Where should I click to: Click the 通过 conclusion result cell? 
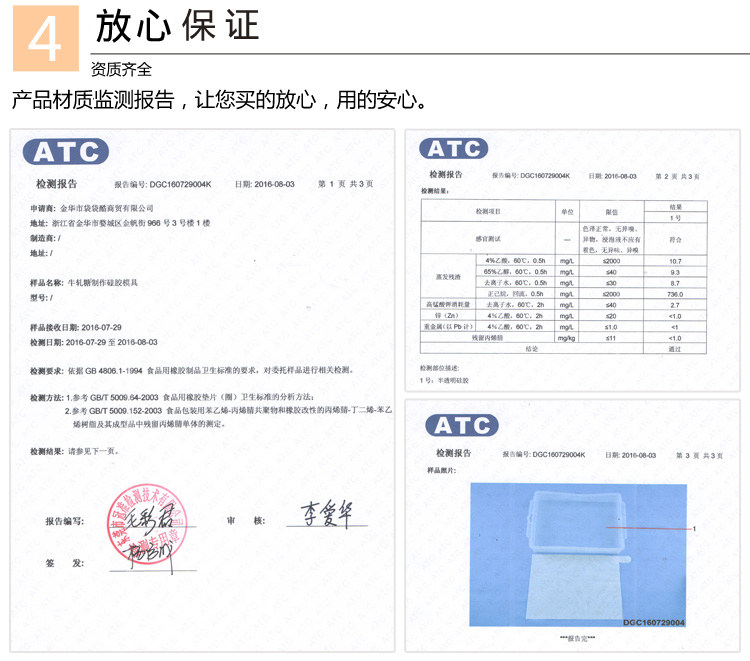(675, 350)
